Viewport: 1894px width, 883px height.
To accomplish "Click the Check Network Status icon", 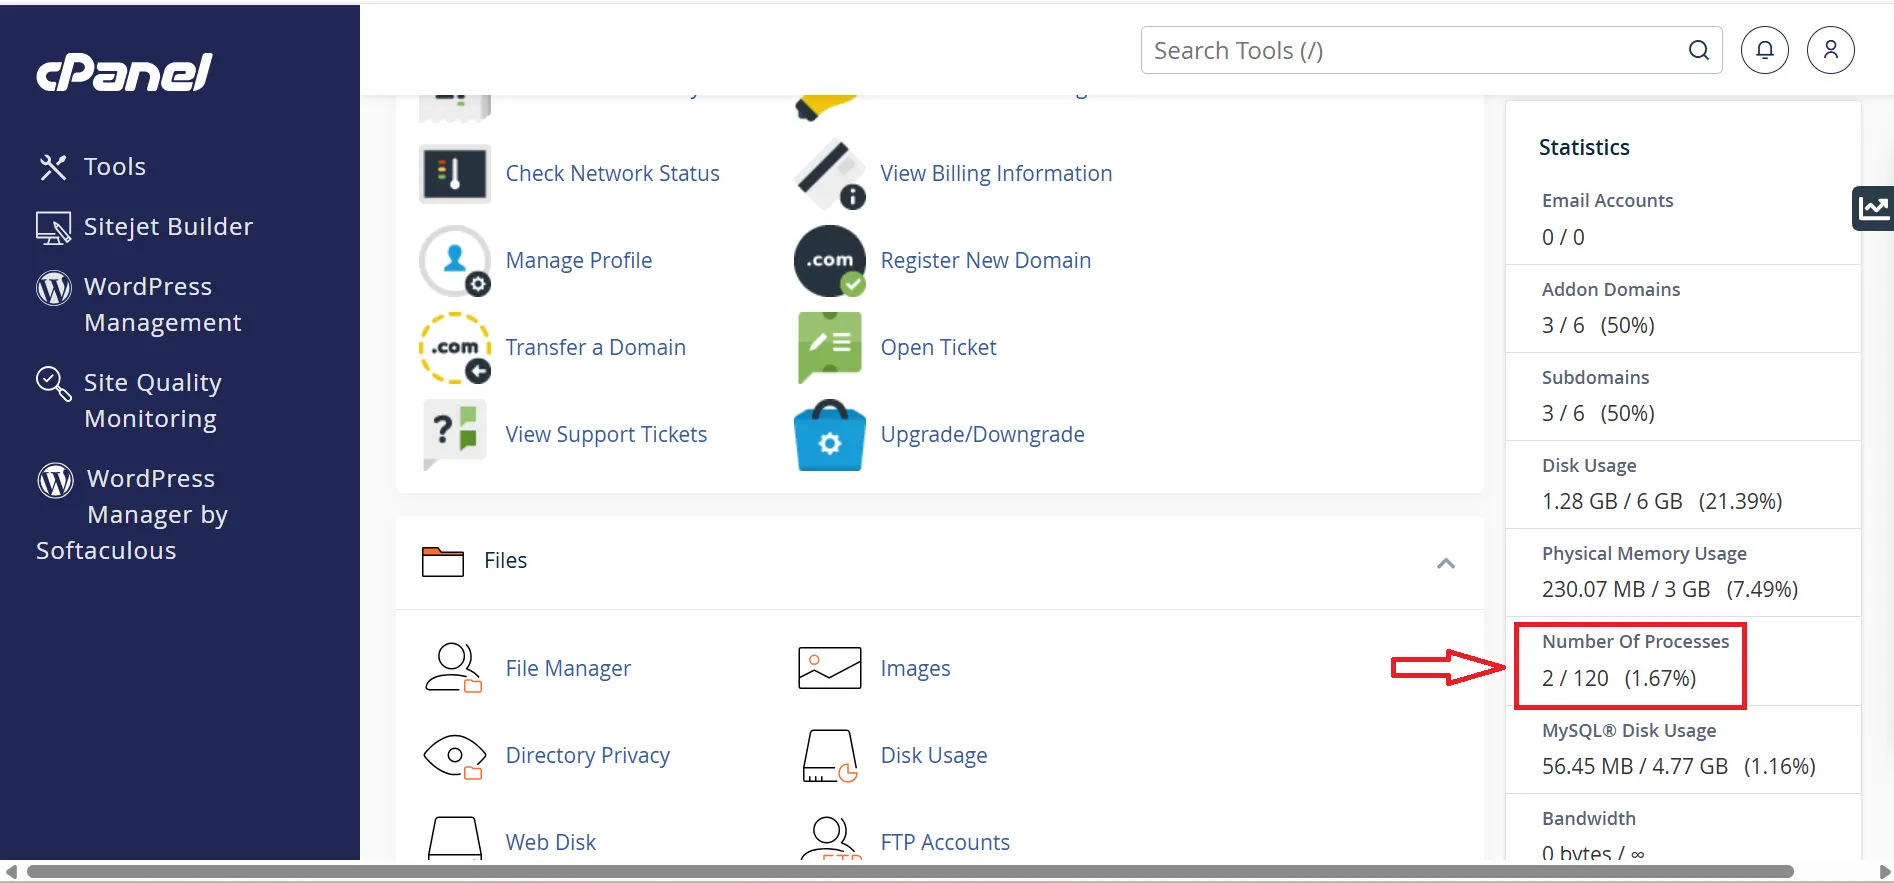I will tap(454, 174).
